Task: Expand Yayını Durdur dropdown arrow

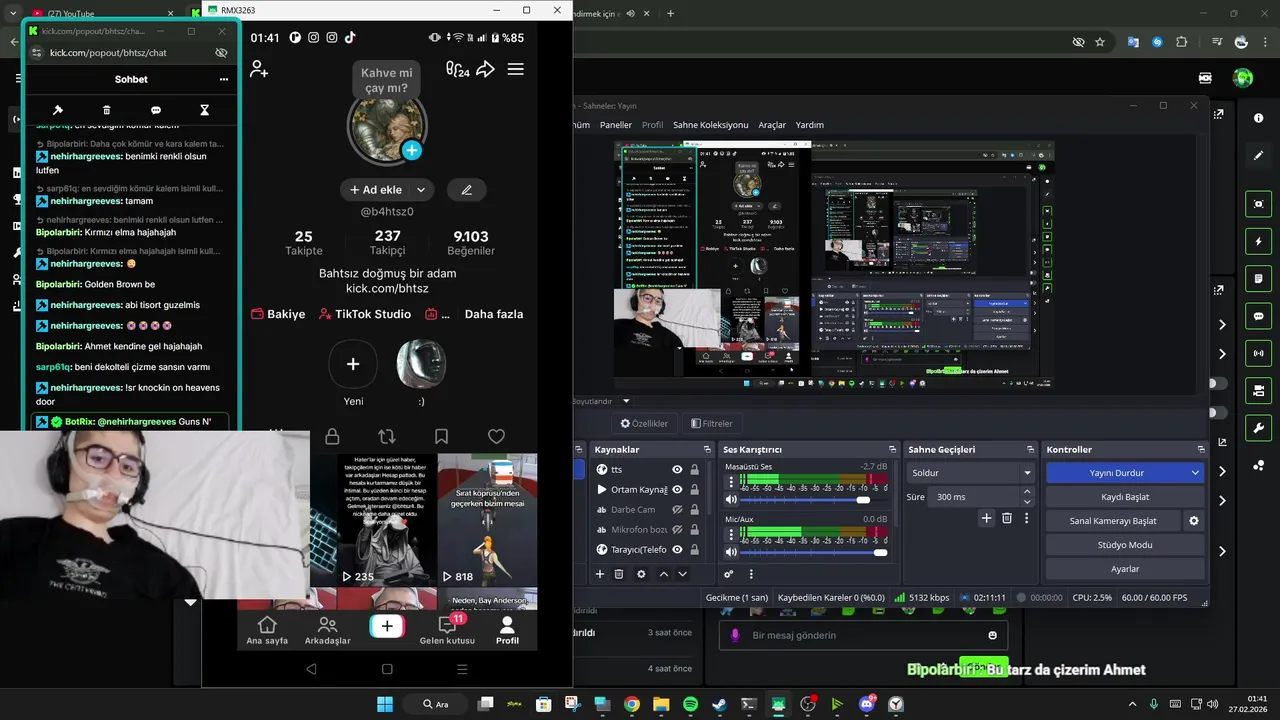Action: [x=1195, y=473]
